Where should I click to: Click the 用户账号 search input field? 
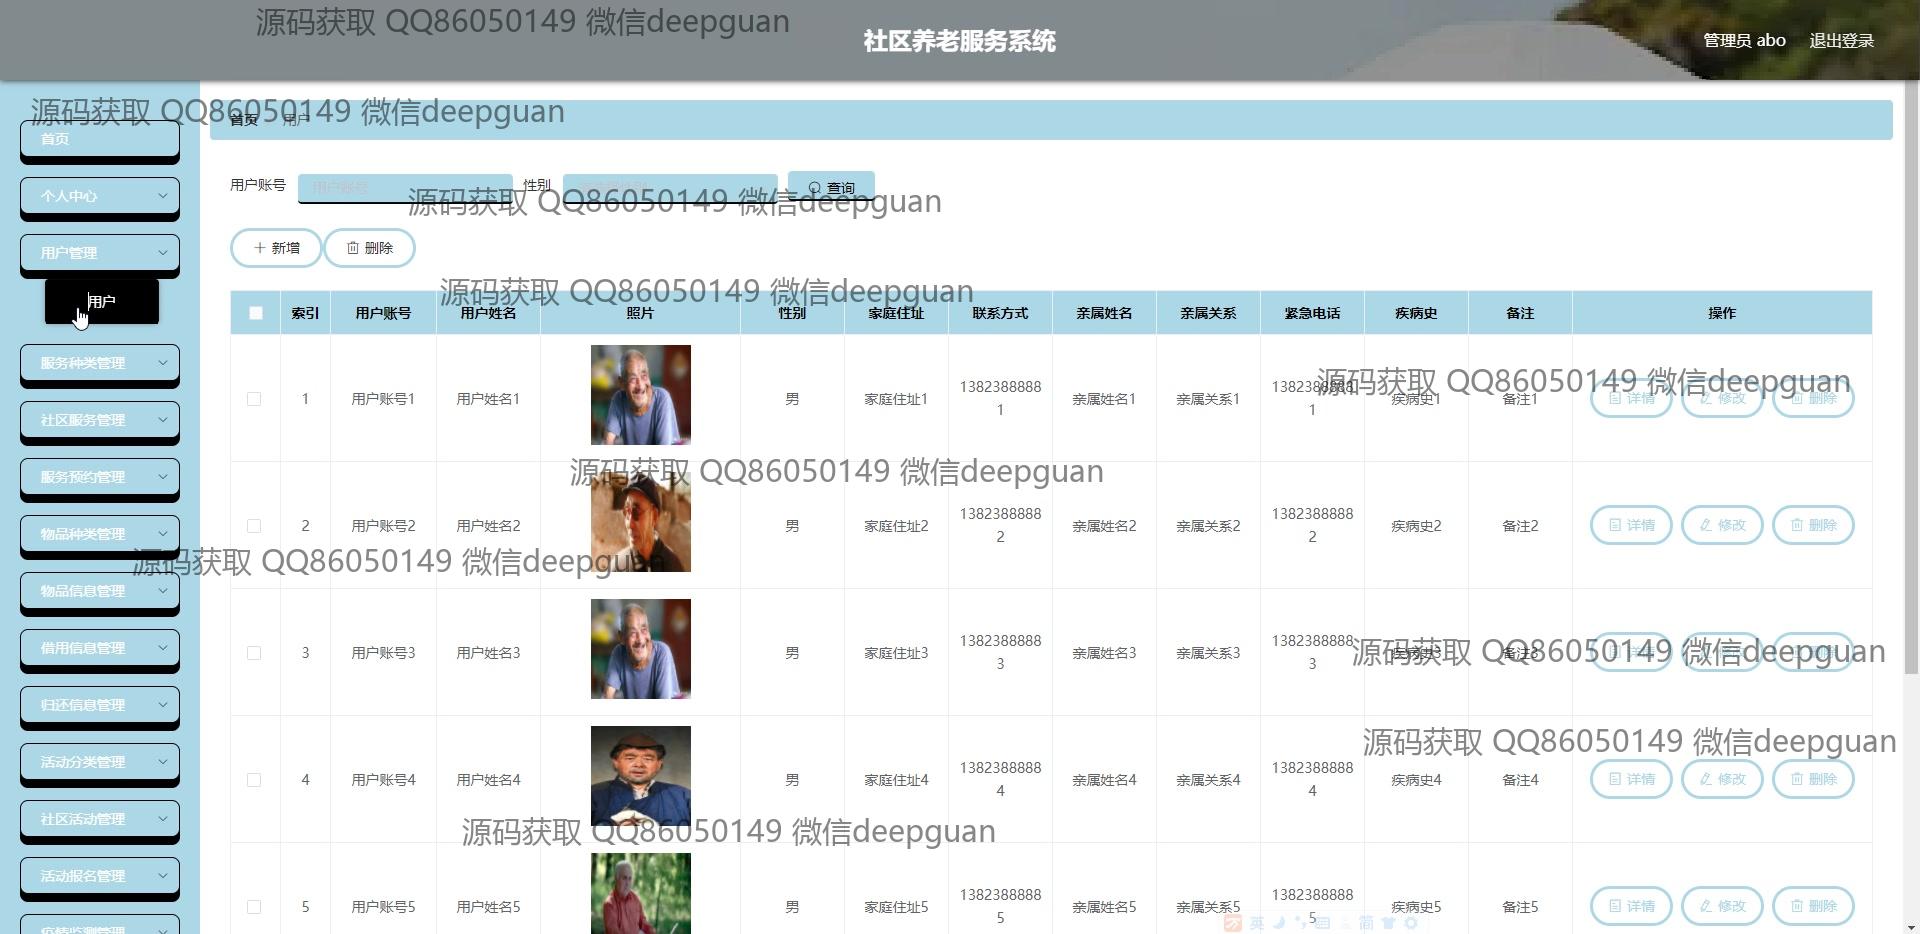click(x=405, y=187)
